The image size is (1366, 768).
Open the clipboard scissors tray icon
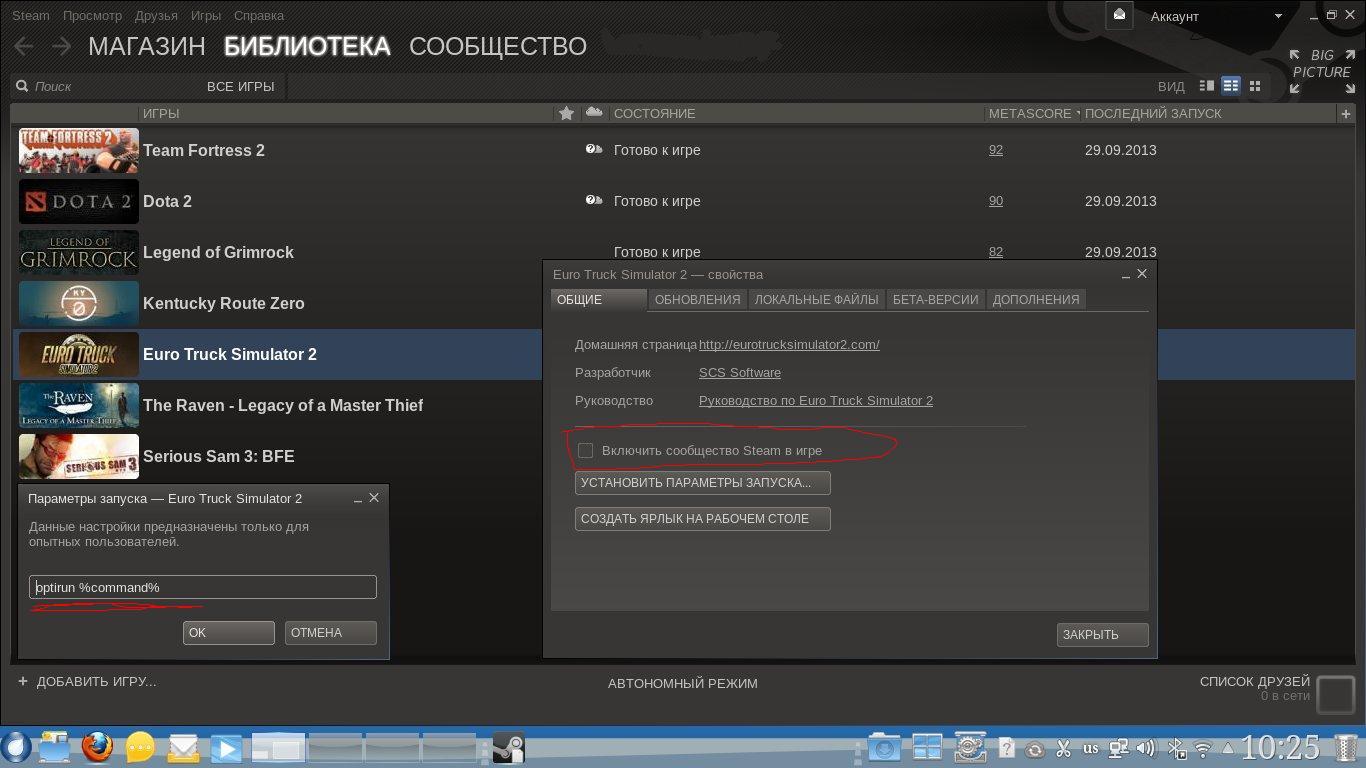[x=1063, y=748]
